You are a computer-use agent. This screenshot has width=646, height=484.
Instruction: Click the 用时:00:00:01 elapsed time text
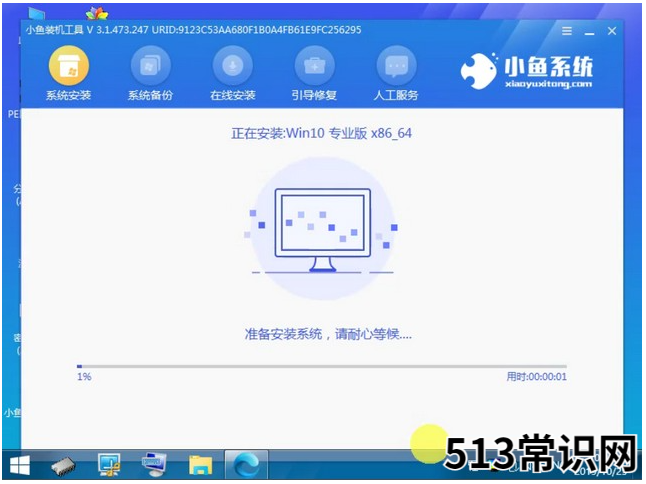(536, 376)
